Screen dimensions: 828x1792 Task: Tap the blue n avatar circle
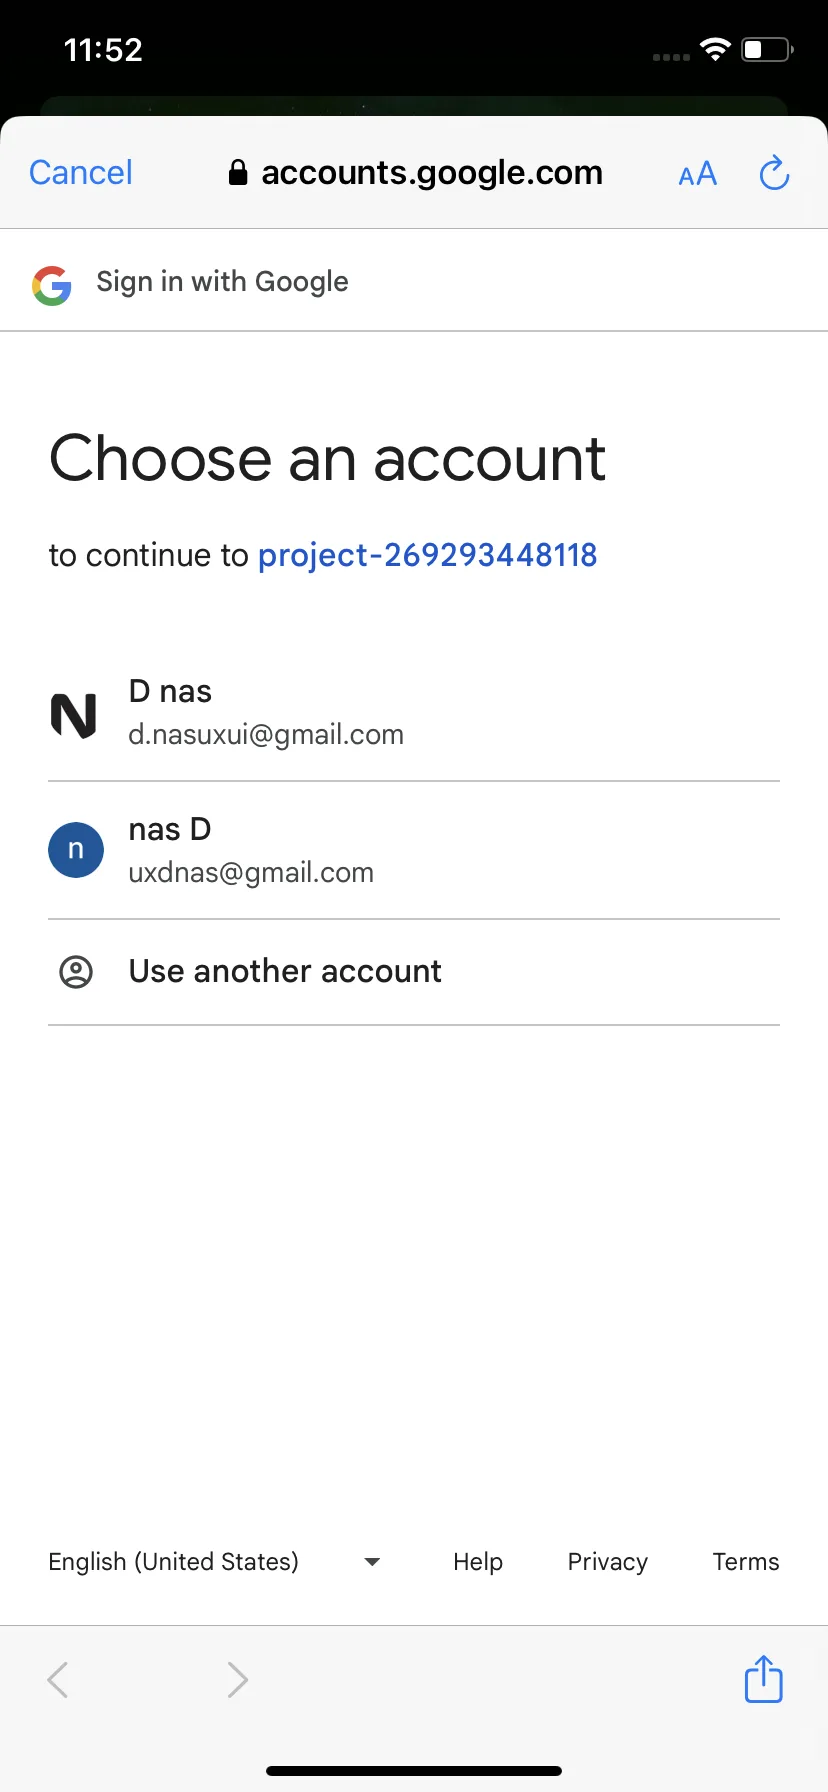coord(76,850)
